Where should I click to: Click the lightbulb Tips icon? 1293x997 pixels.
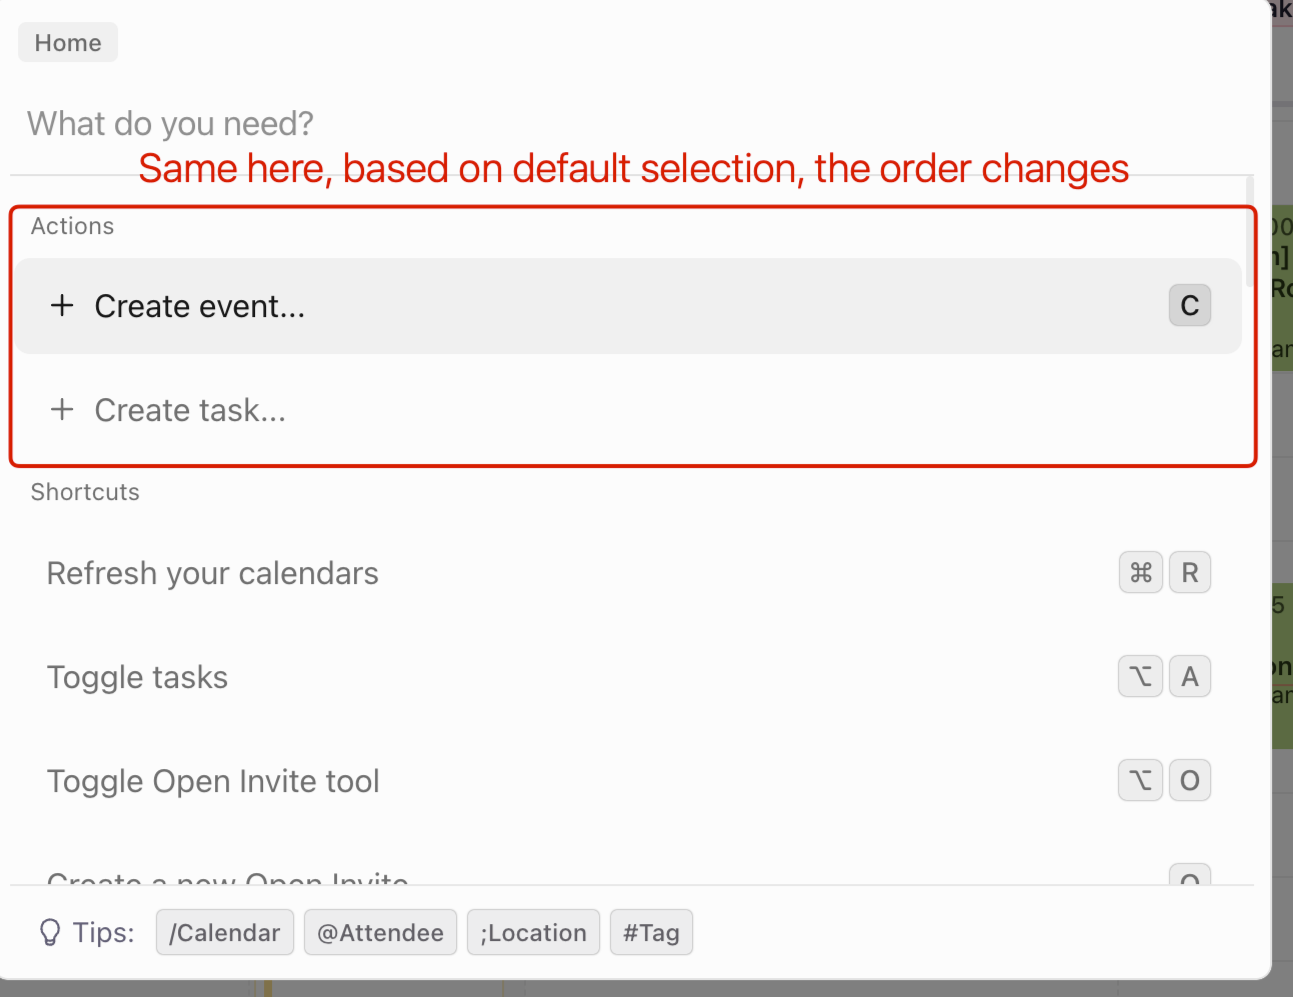(49, 933)
